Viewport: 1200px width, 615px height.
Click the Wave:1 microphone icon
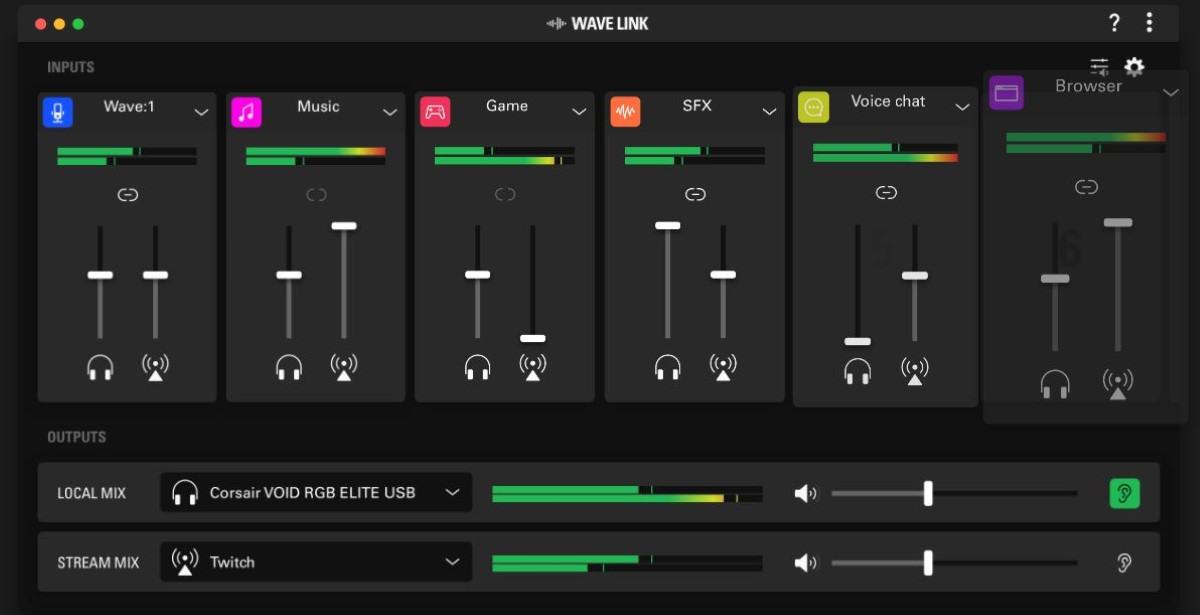58,112
